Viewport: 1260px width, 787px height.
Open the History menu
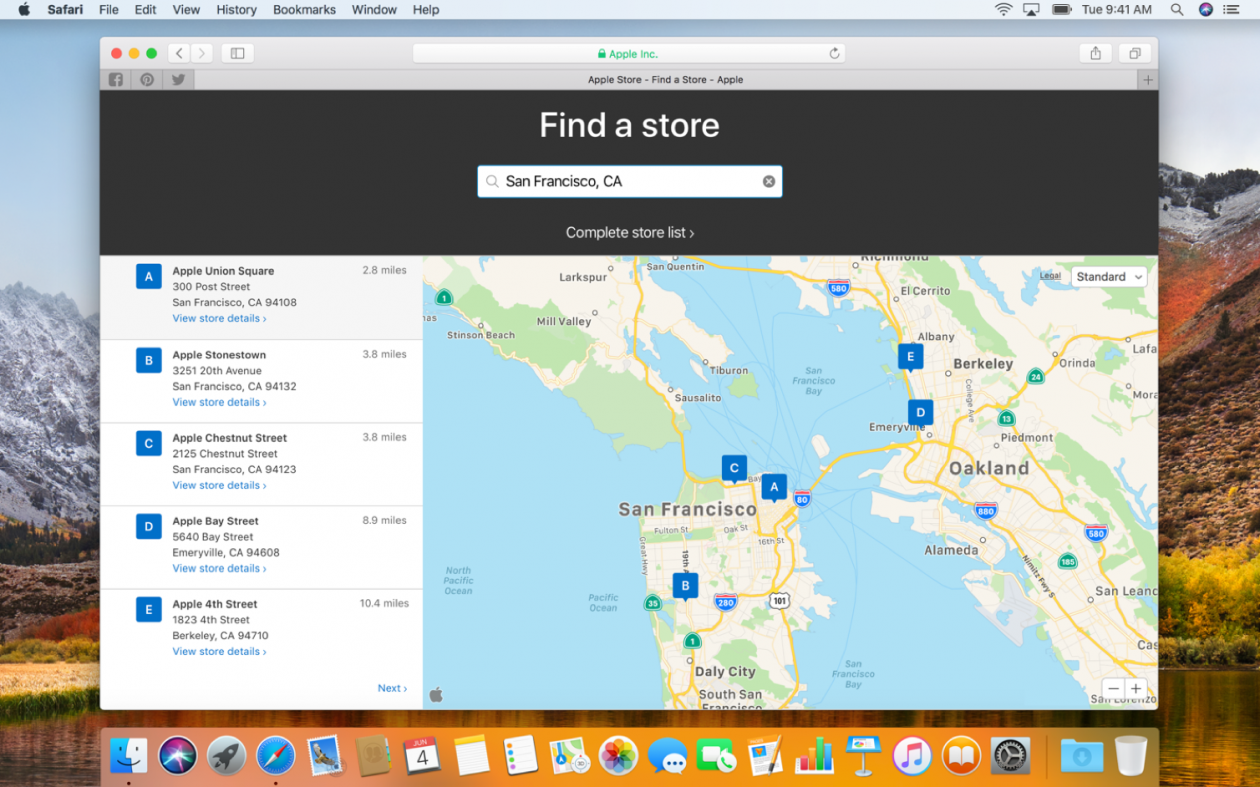(x=236, y=10)
